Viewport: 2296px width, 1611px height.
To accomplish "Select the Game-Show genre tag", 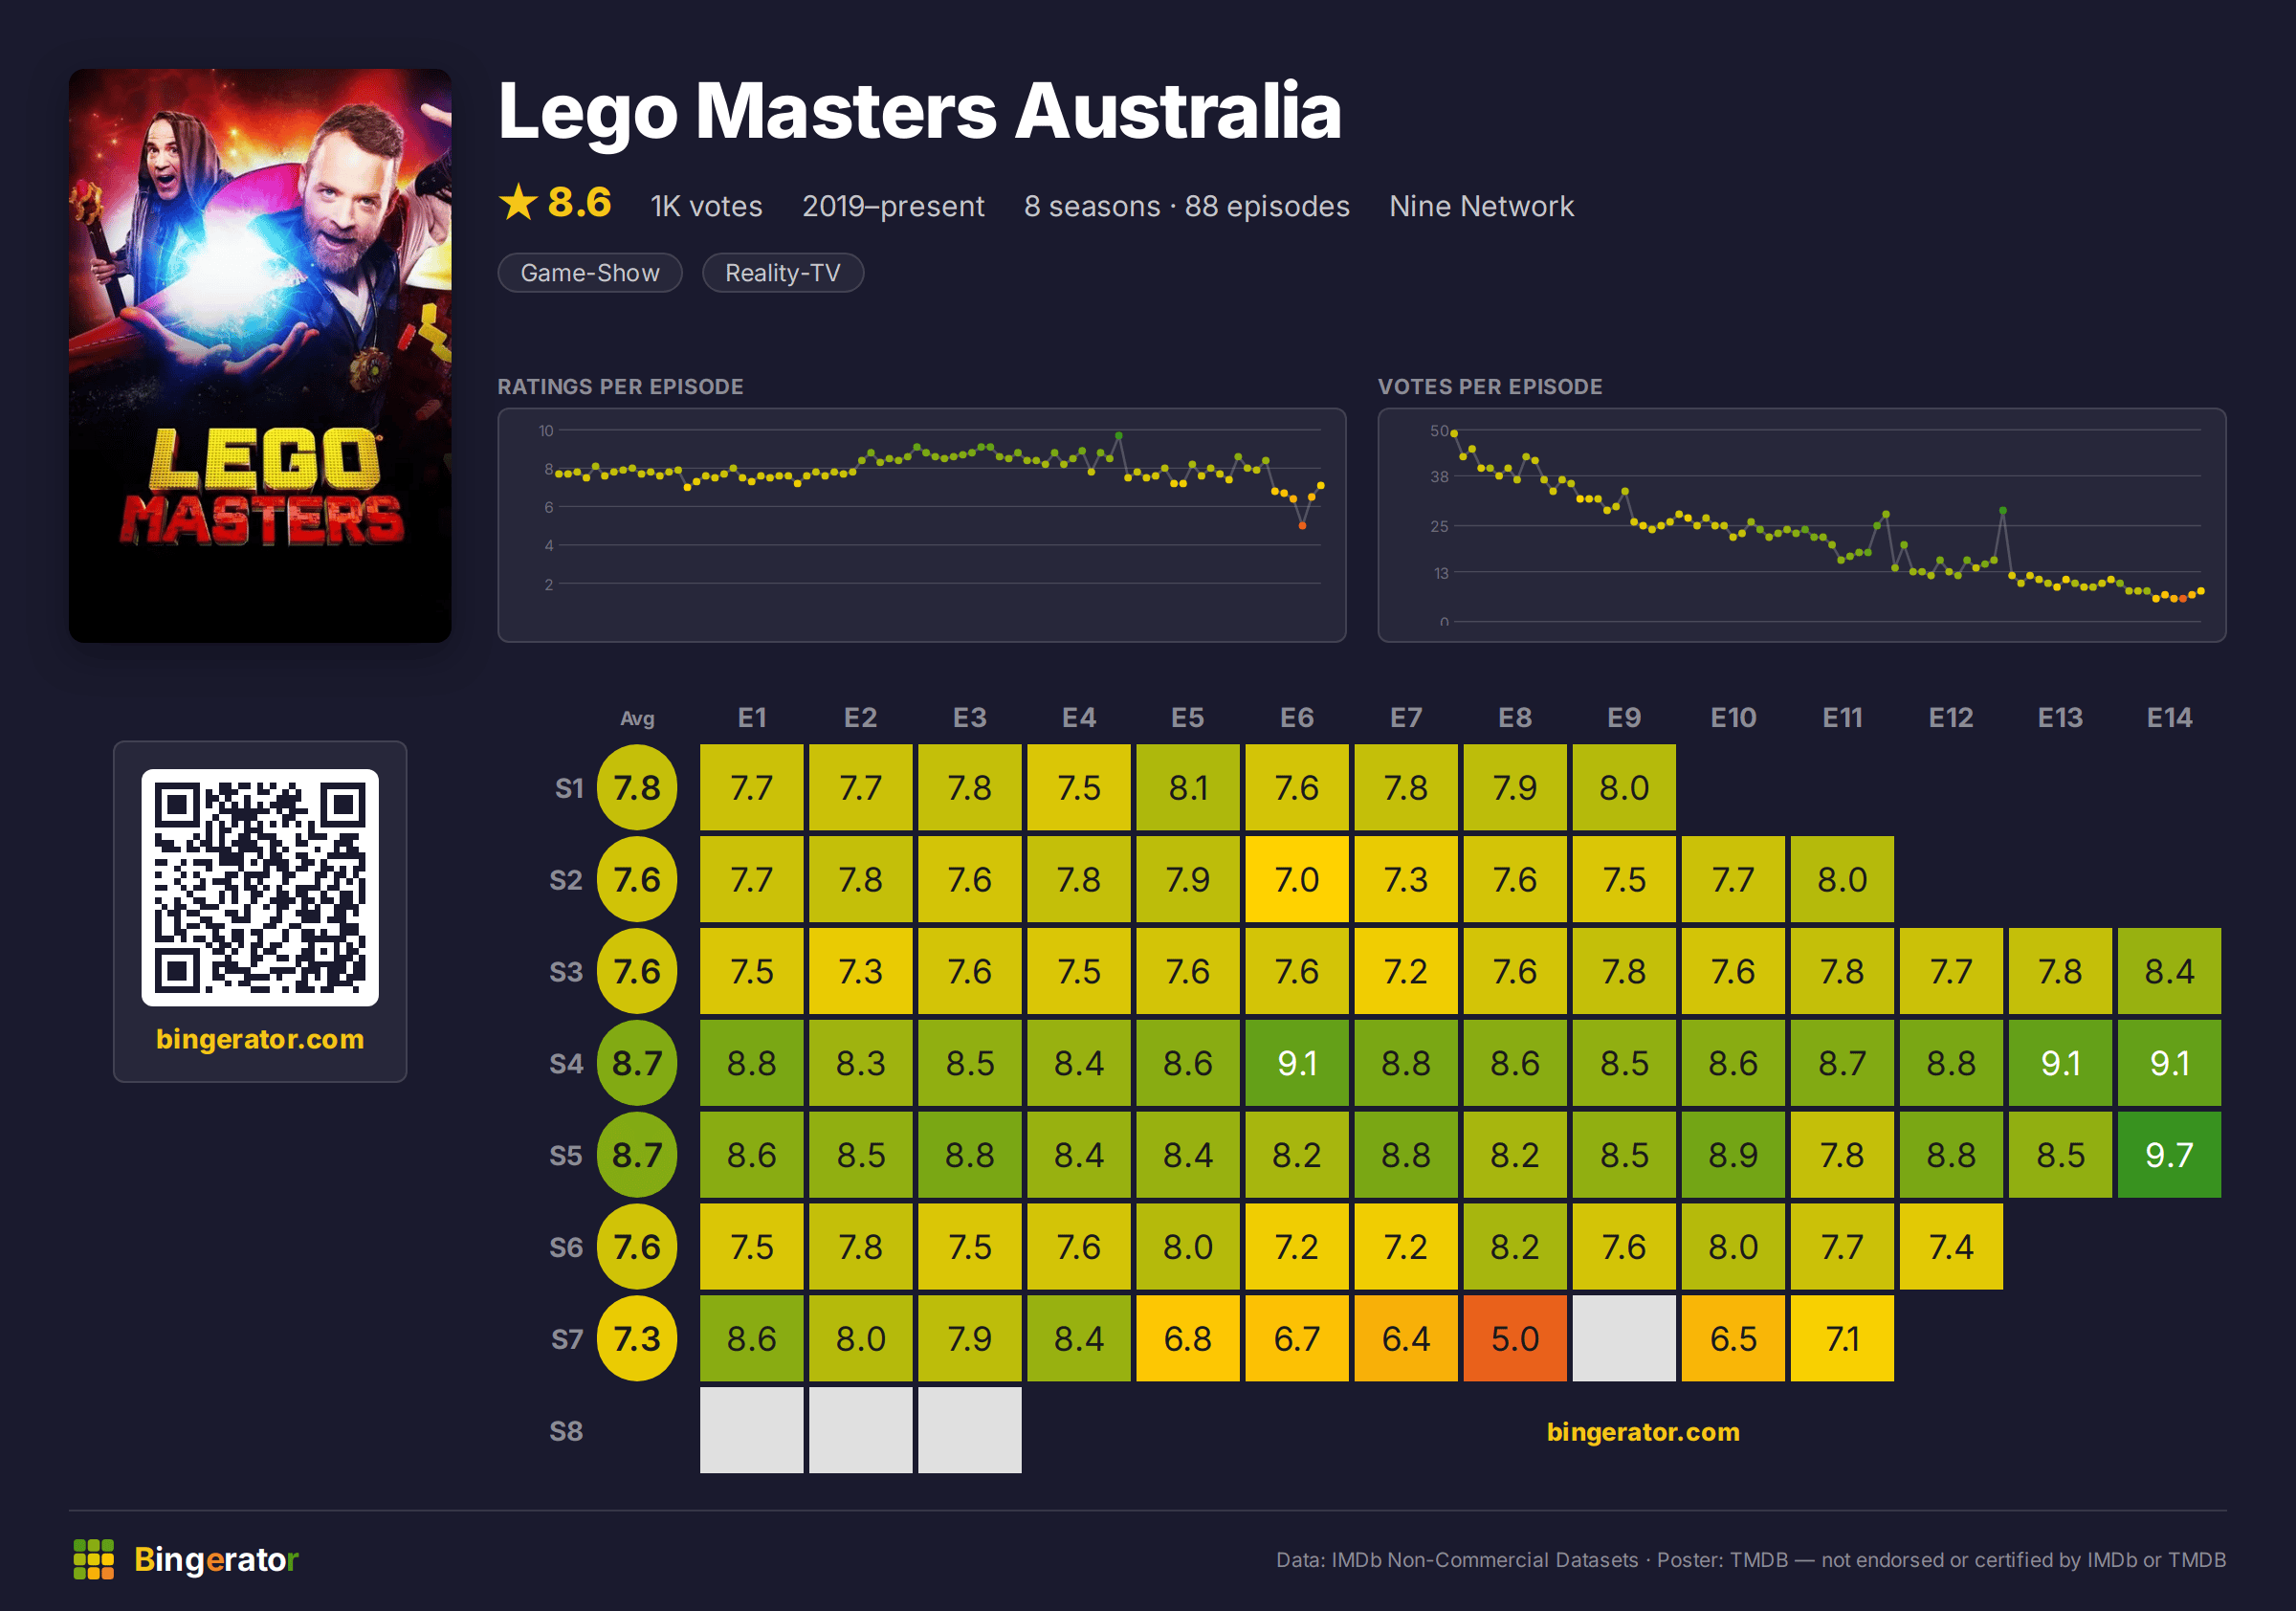I will [x=590, y=273].
